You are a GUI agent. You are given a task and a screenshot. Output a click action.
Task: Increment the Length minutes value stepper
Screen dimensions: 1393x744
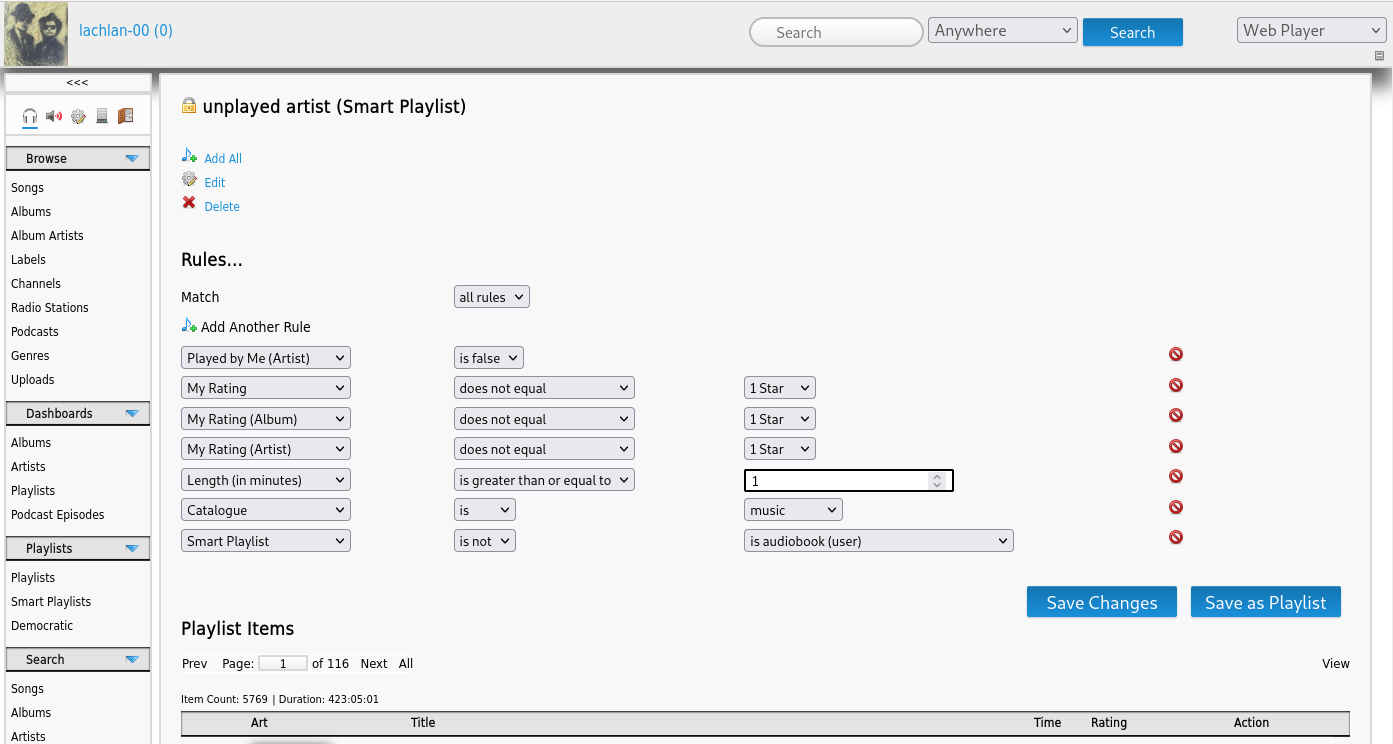pyautogui.click(x=937, y=476)
